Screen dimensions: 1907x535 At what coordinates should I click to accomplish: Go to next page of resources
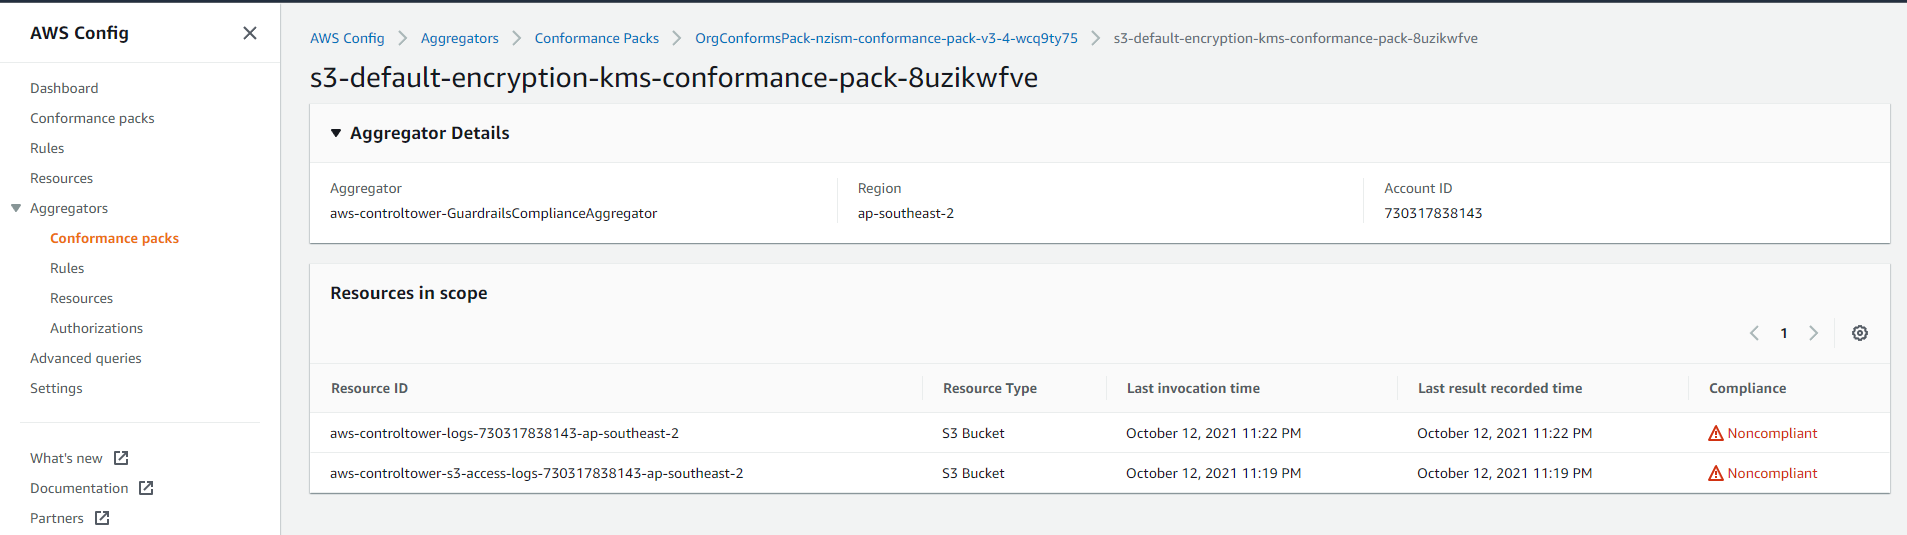[x=1813, y=333]
